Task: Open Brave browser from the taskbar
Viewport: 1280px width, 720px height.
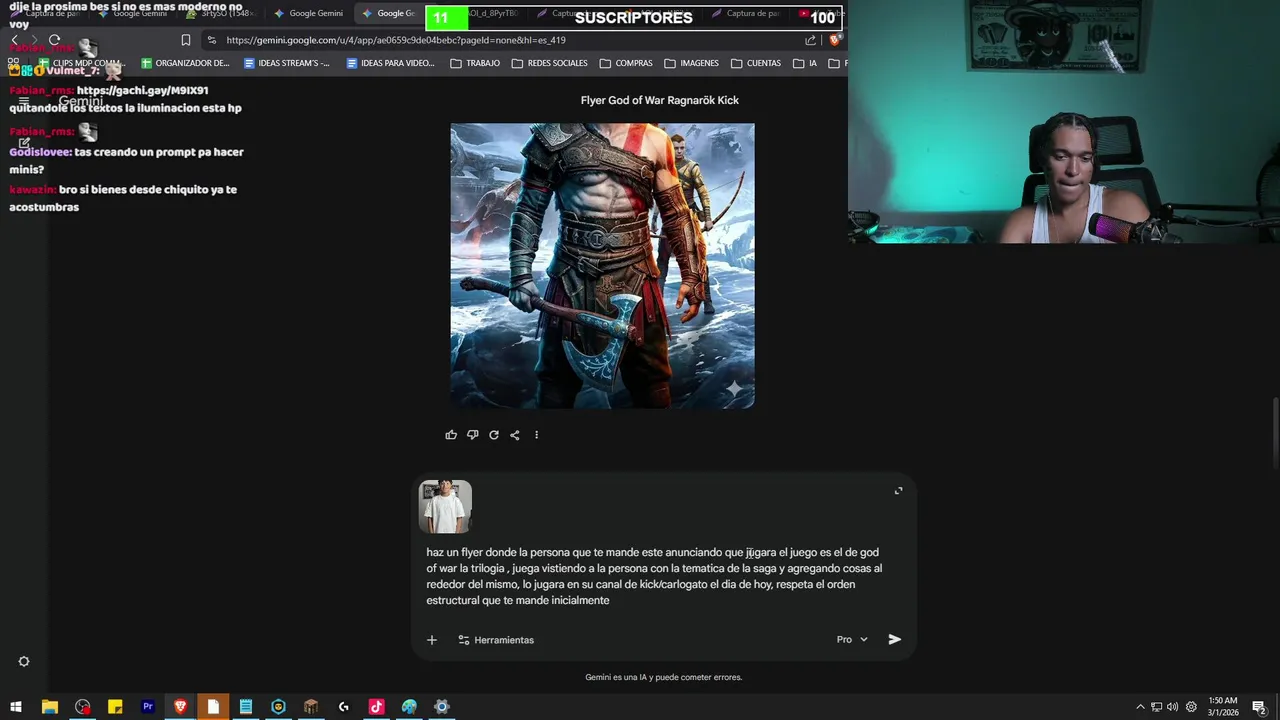Action: [180, 707]
